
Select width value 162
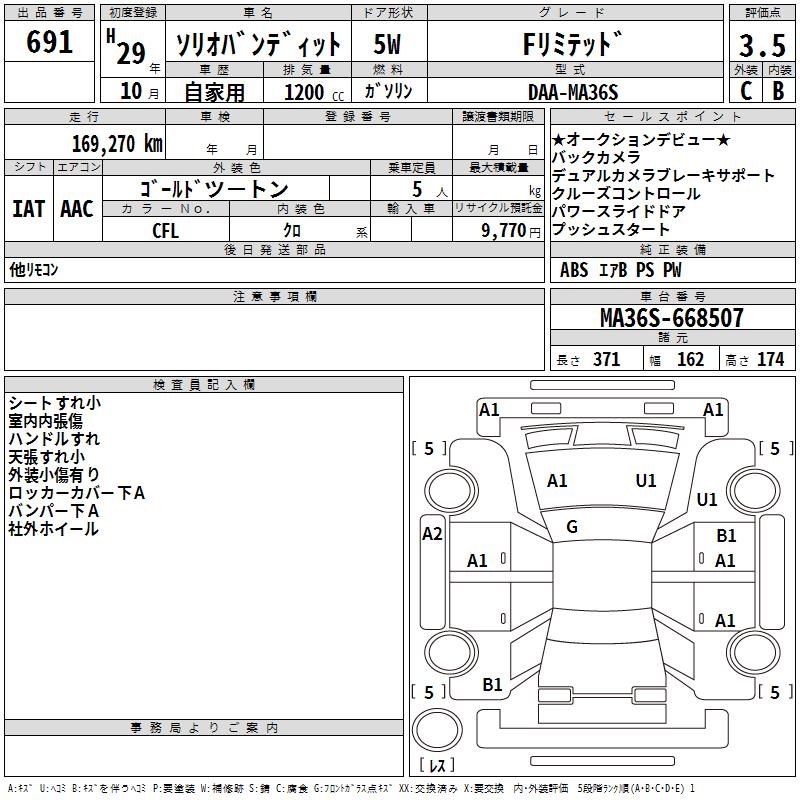tap(690, 359)
